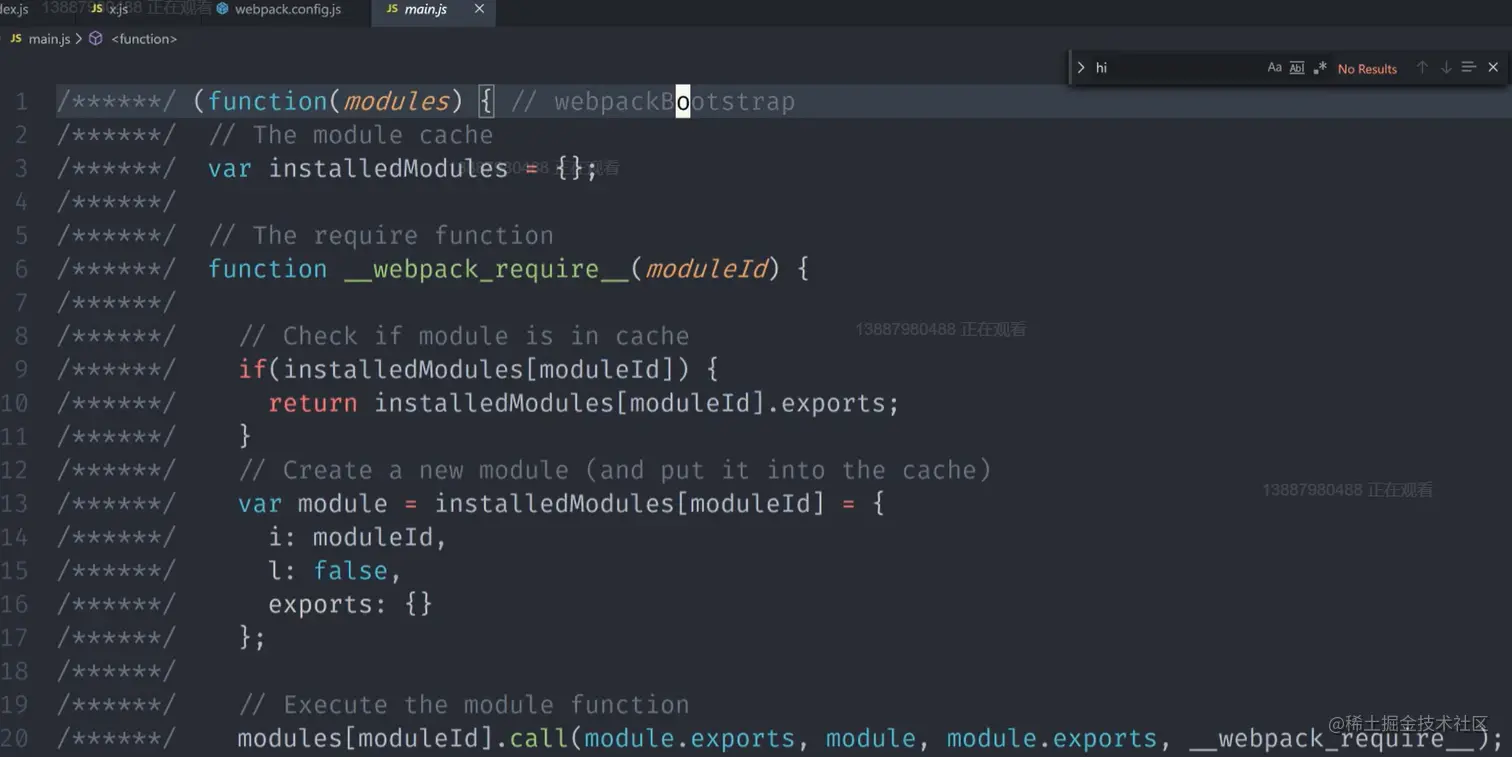Image resolution: width=1512 pixels, height=757 pixels.
Task: Click '__webpack_require__' on line 6
Action: click(x=487, y=269)
